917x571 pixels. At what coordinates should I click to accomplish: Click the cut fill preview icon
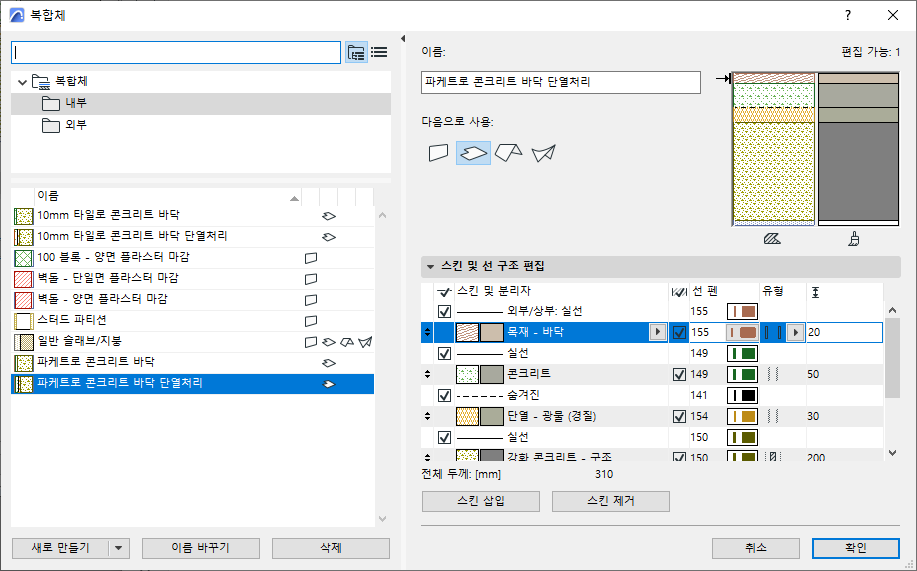772,239
